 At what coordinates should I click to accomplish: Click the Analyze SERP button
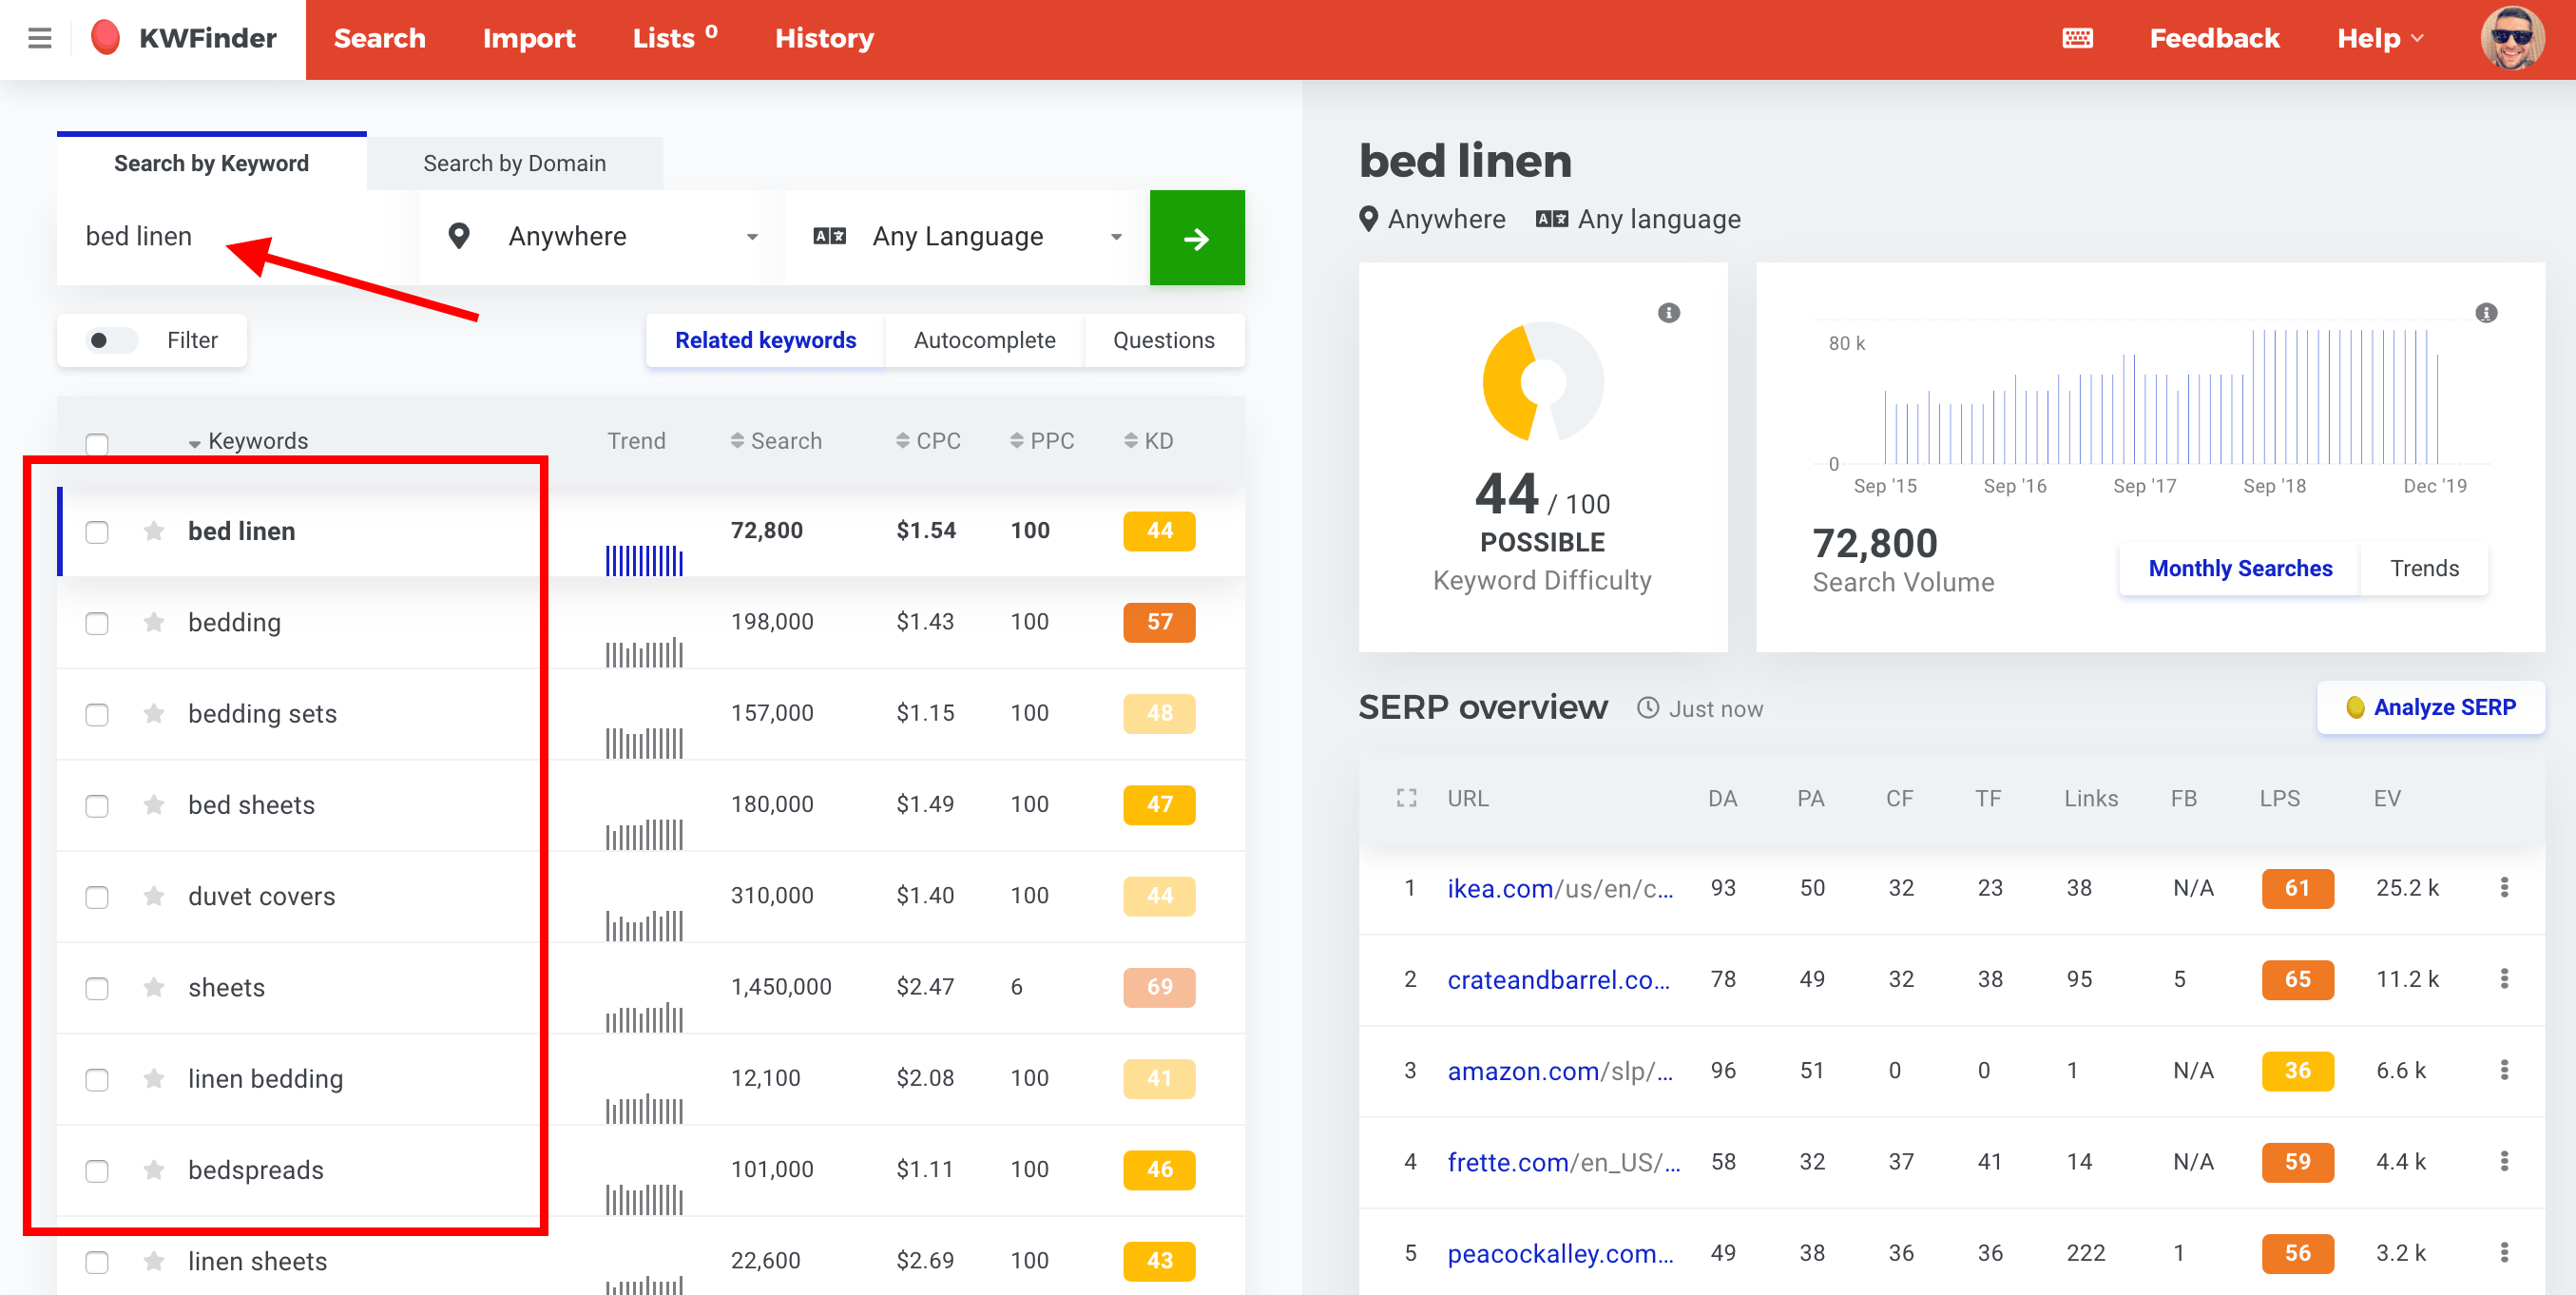pyautogui.click(x=2431, y=707)
